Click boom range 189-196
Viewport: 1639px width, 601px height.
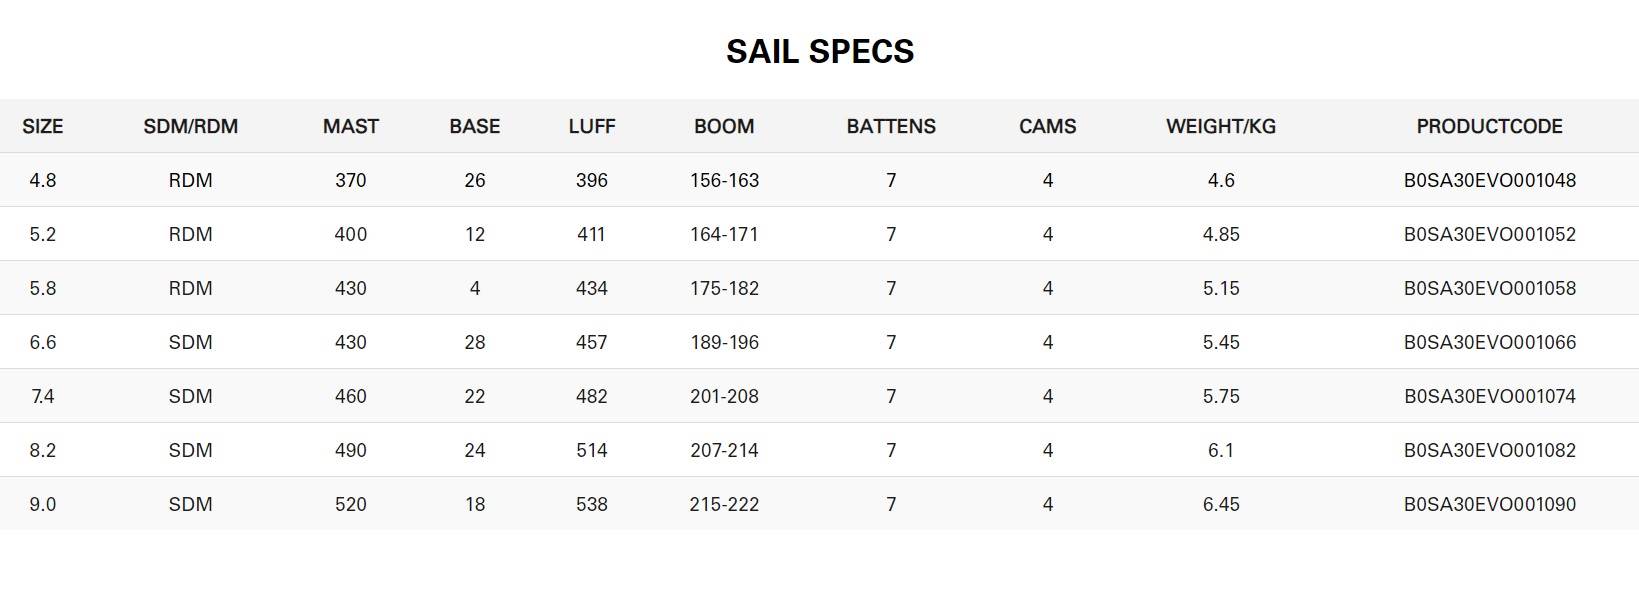[x=724, y=343]
